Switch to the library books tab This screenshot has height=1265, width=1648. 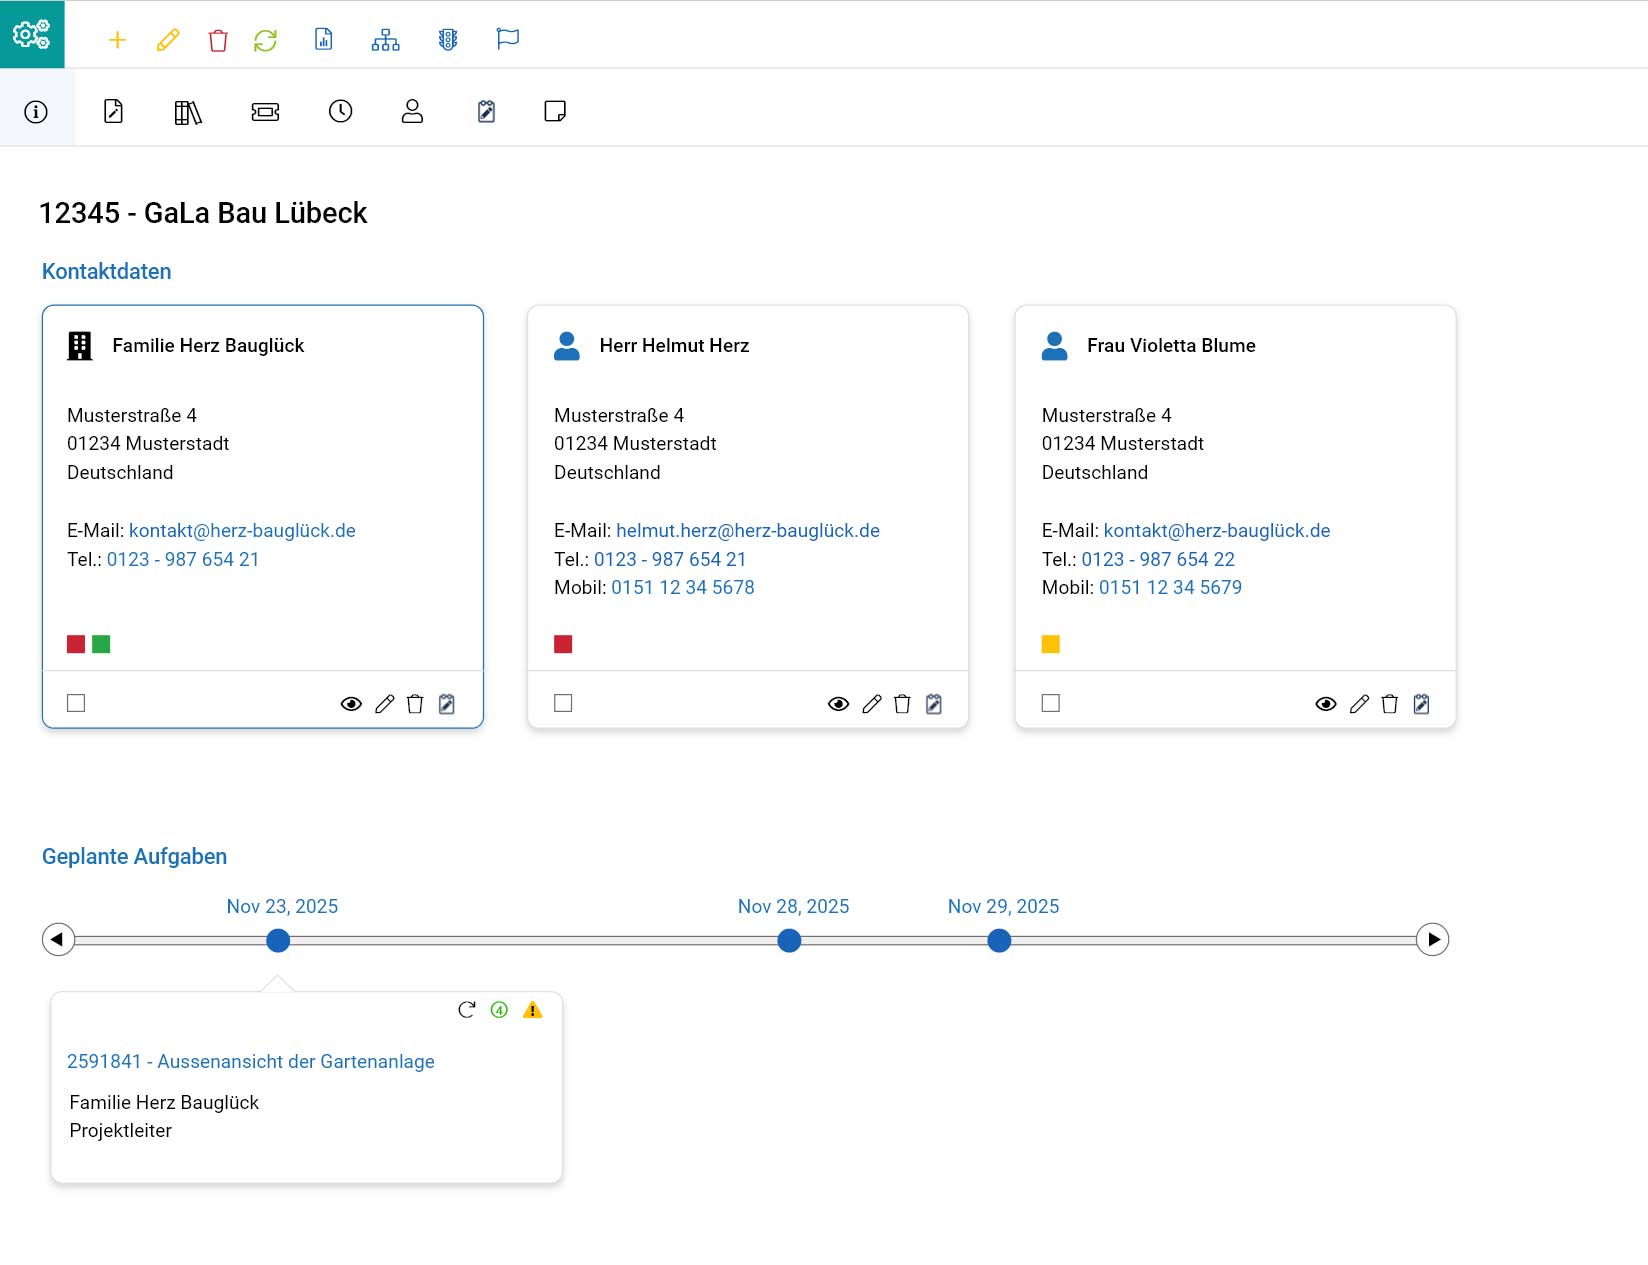pyautogui.click(x=188, y=112)
